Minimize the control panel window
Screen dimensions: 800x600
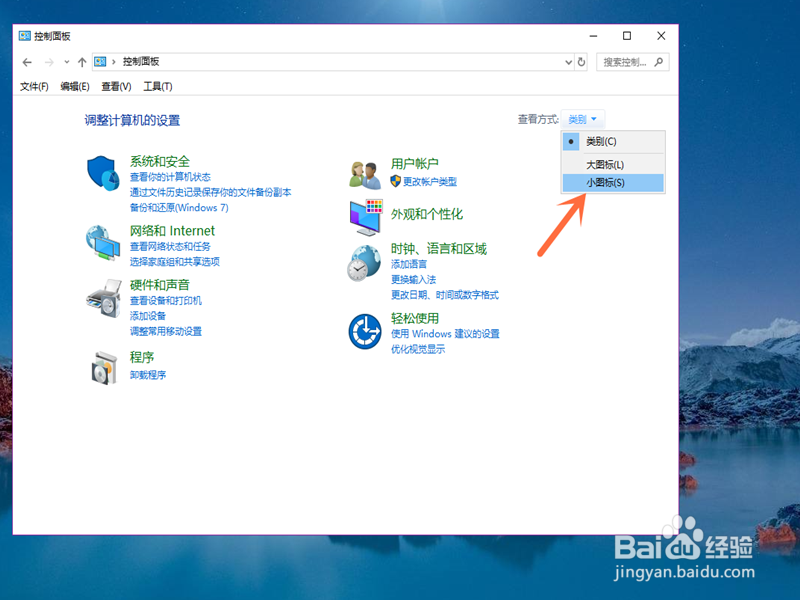(x=593, y=36)
